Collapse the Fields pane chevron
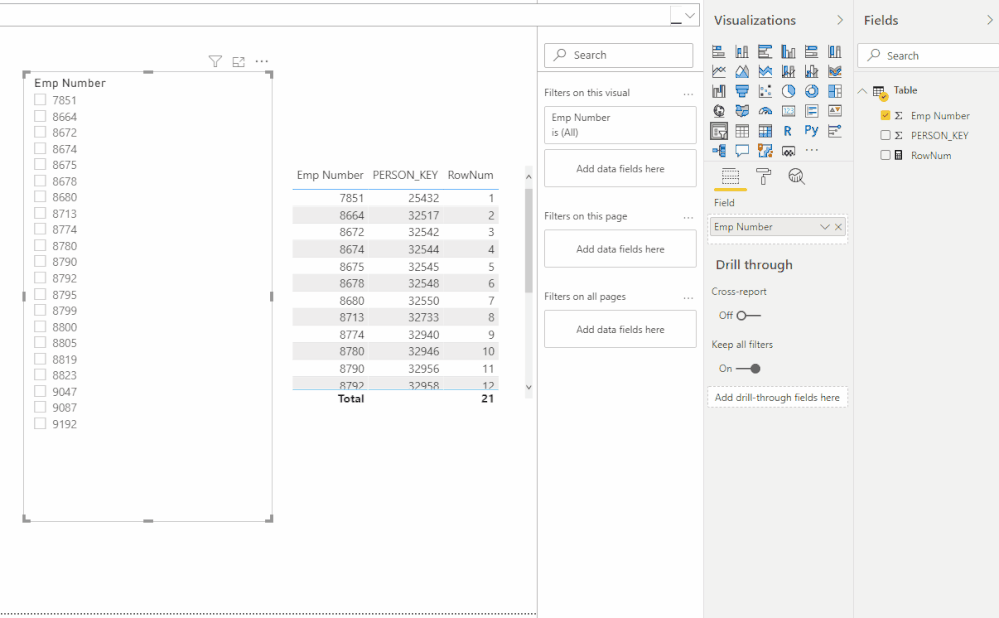999x618 pixels. pos(989,20)
